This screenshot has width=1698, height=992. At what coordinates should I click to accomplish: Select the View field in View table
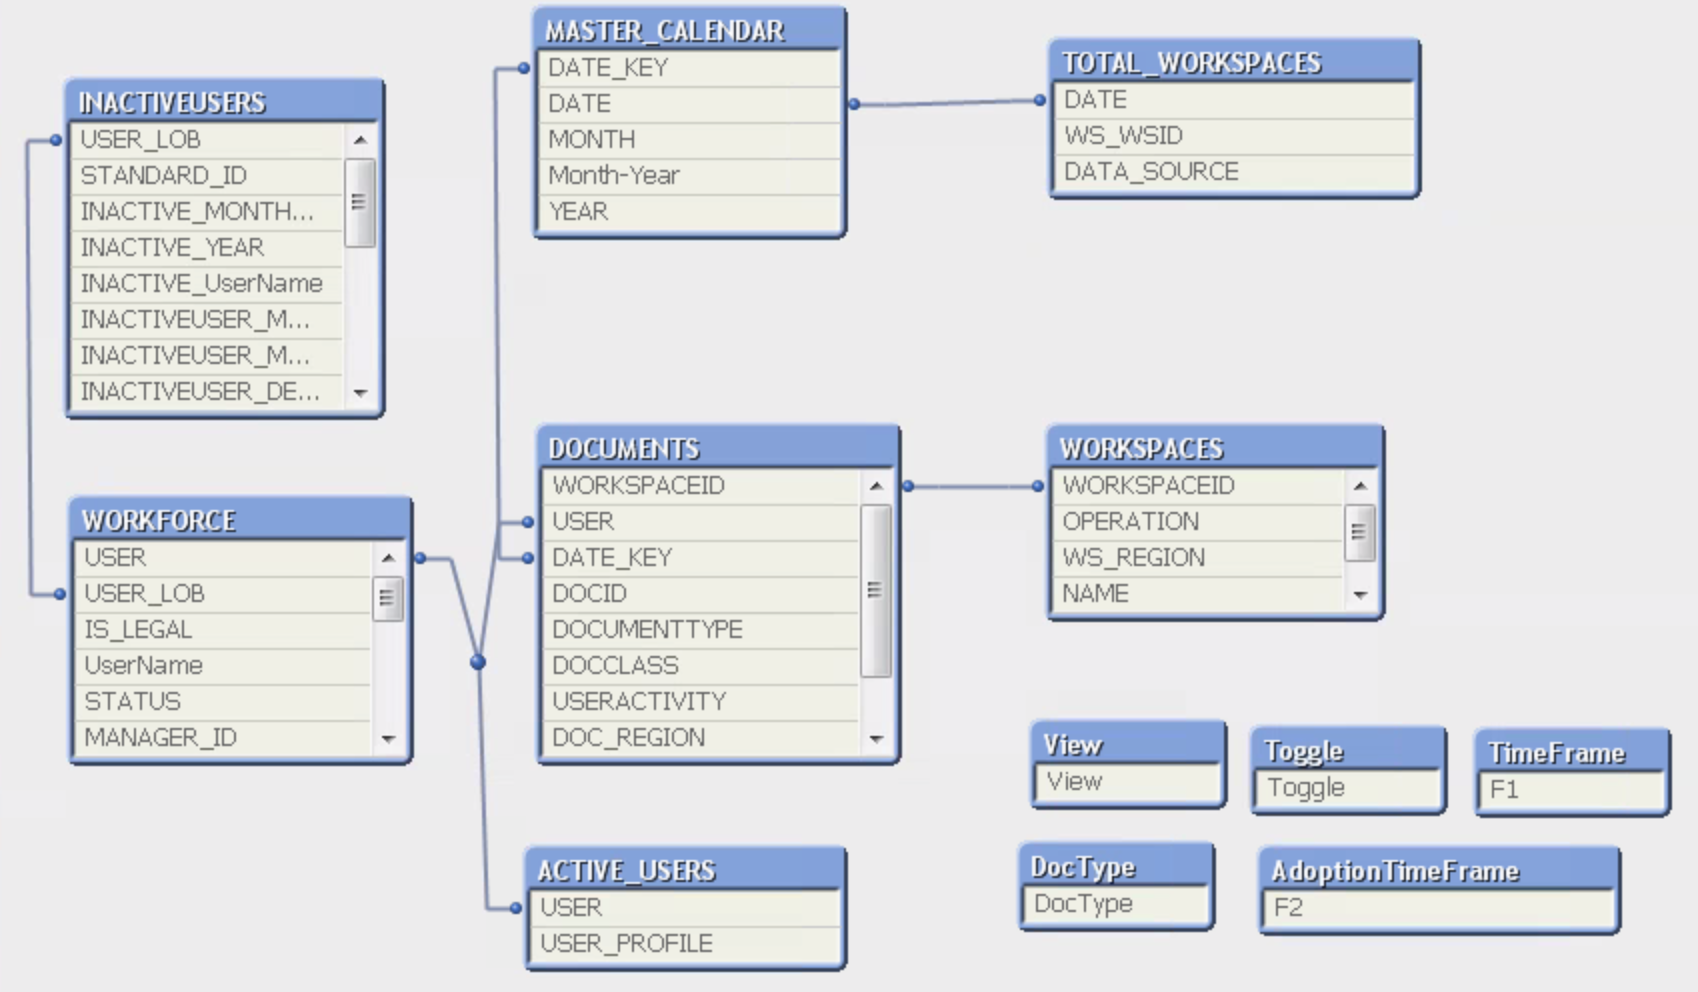pyautogui.click(x=1129, y=782)
